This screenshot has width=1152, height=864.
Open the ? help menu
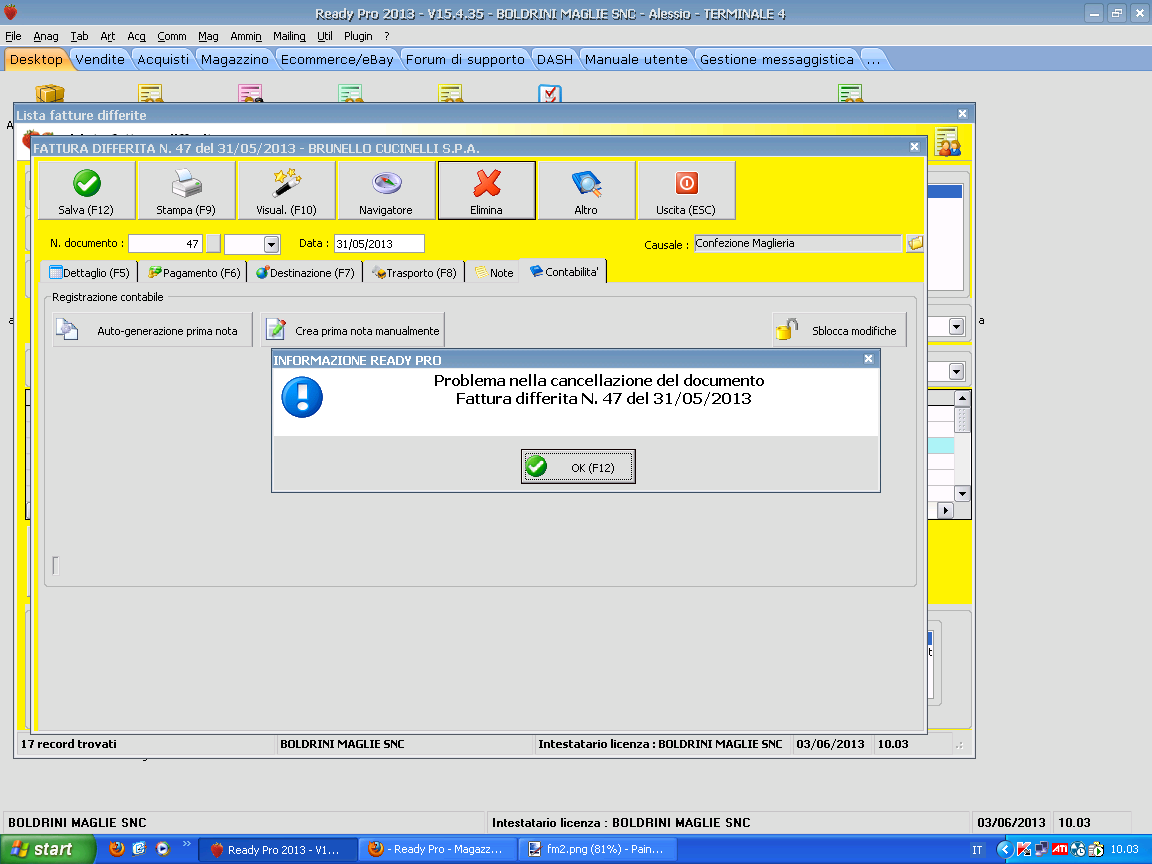coord(386,36)
